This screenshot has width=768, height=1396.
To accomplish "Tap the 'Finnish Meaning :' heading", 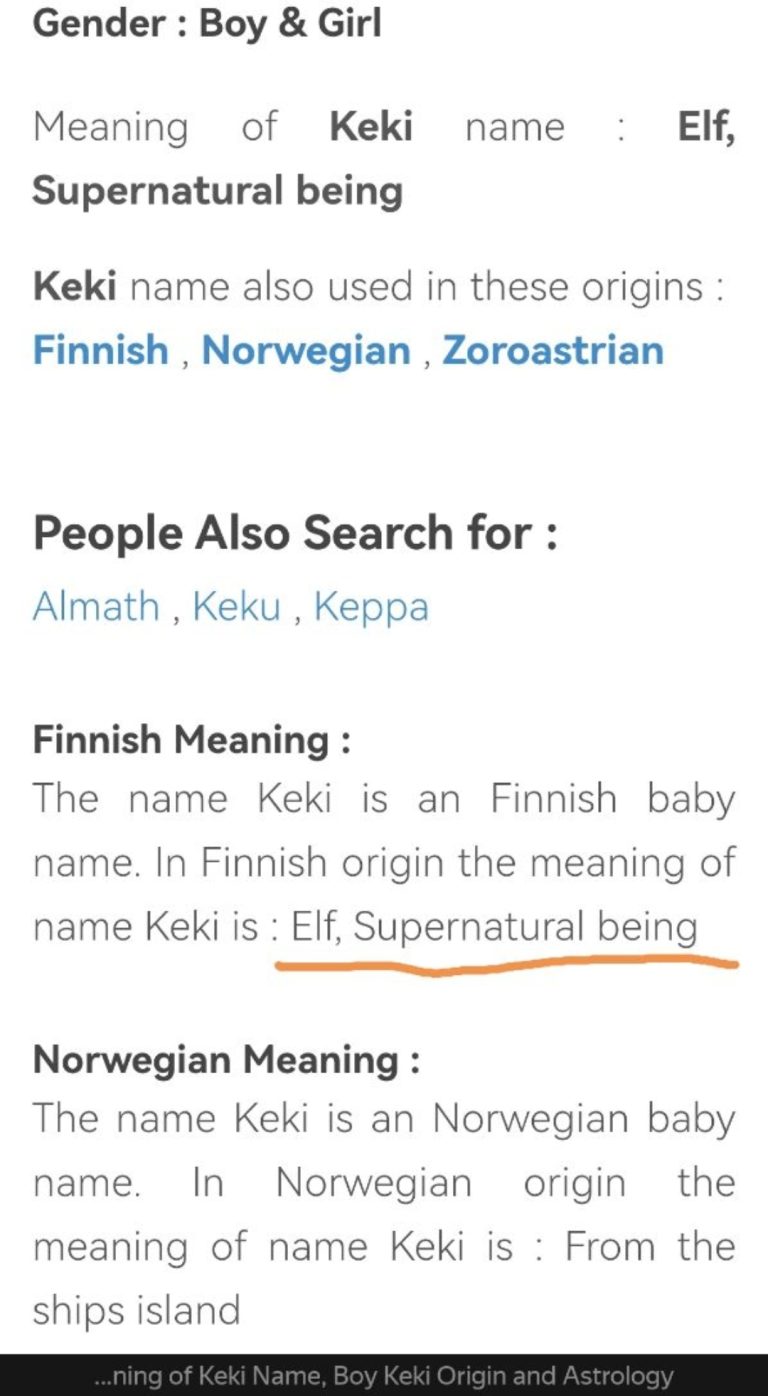I will (x=192, y=740).
